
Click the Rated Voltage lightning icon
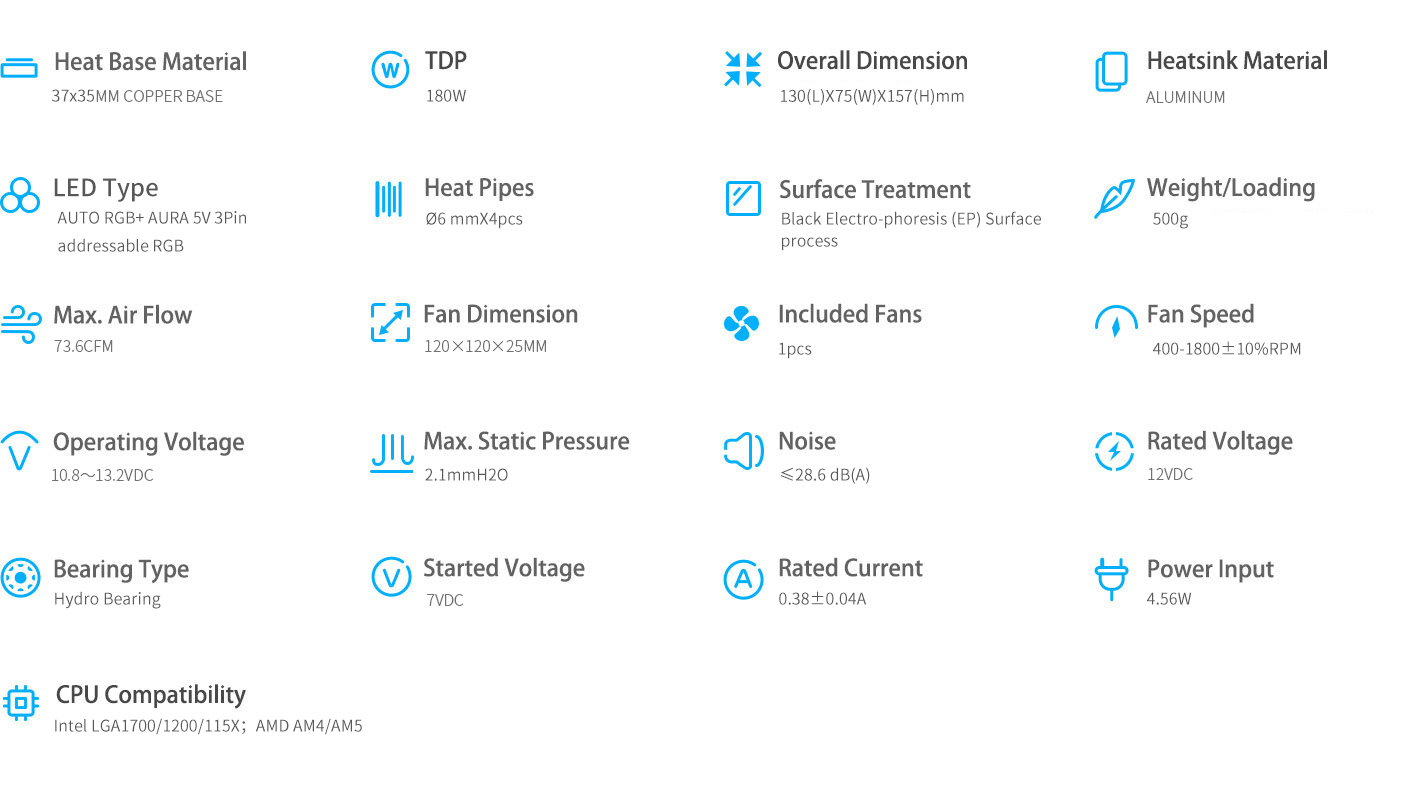pos(1114,451)
